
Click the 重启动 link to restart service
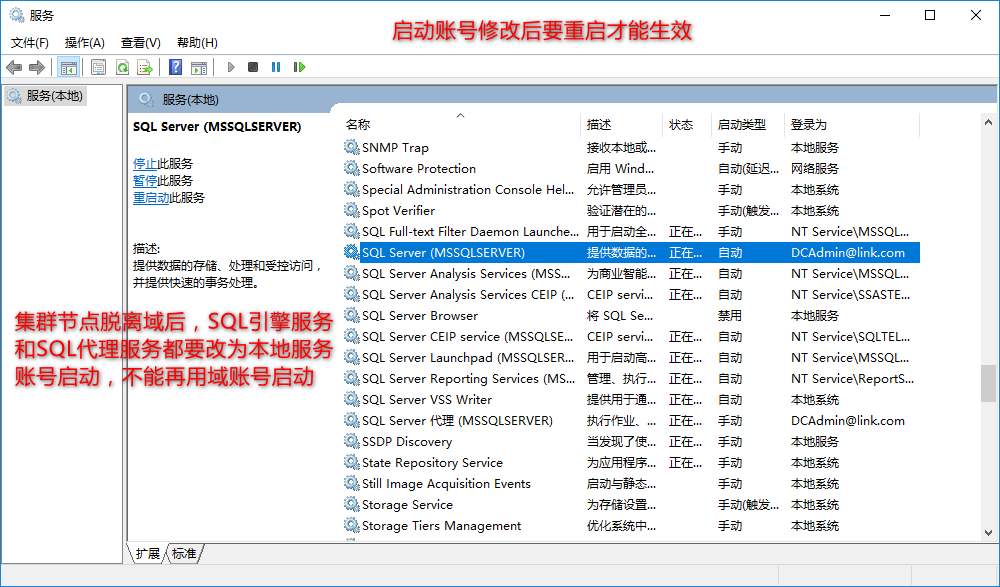click(151, 198)
